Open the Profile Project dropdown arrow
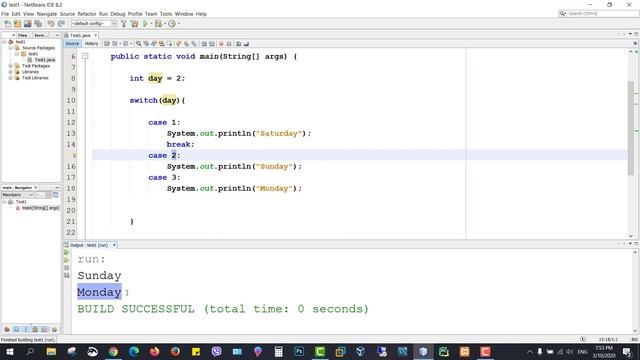Image resolution: width=640 pixels, height=360 pixels. click(x=178, y=24)
